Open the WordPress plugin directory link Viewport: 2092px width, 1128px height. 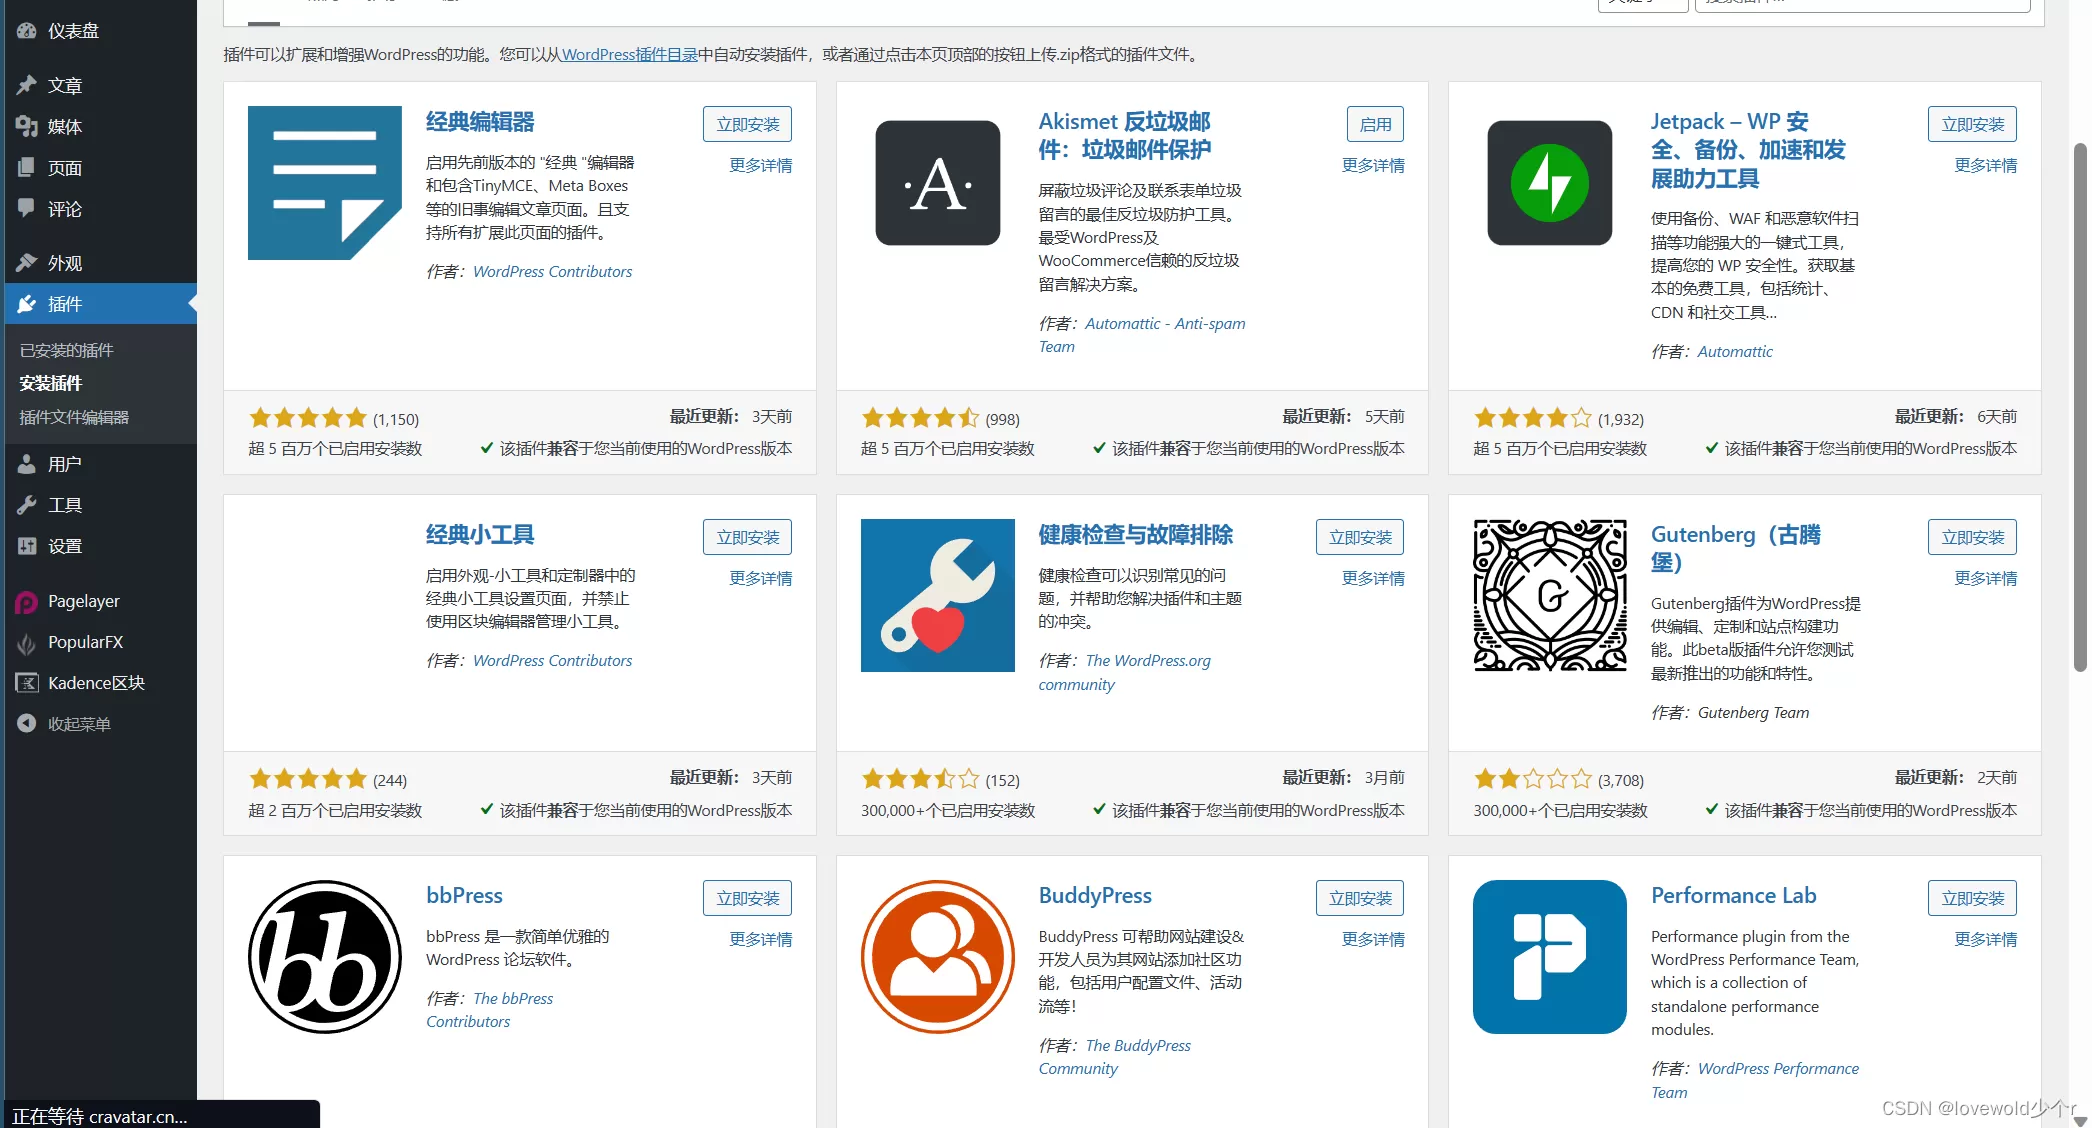tap(629, 54)
